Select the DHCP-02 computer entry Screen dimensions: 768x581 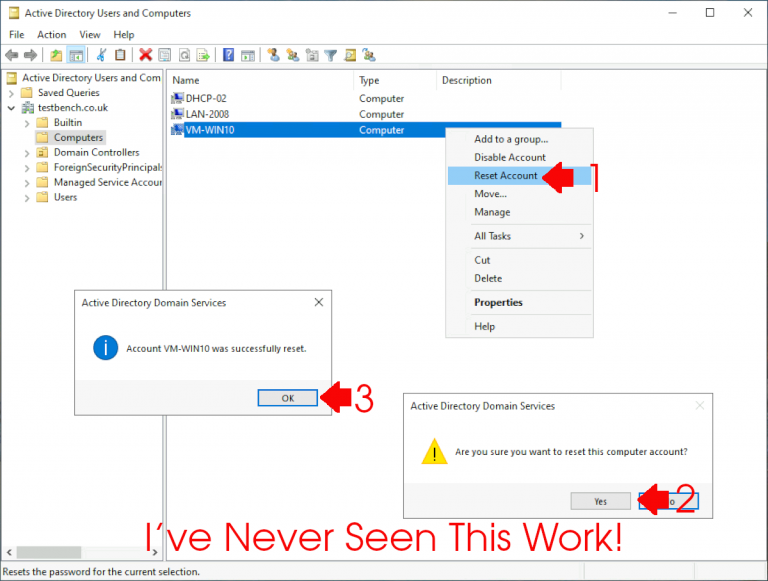pyautogui.click(x=207, y=99)
